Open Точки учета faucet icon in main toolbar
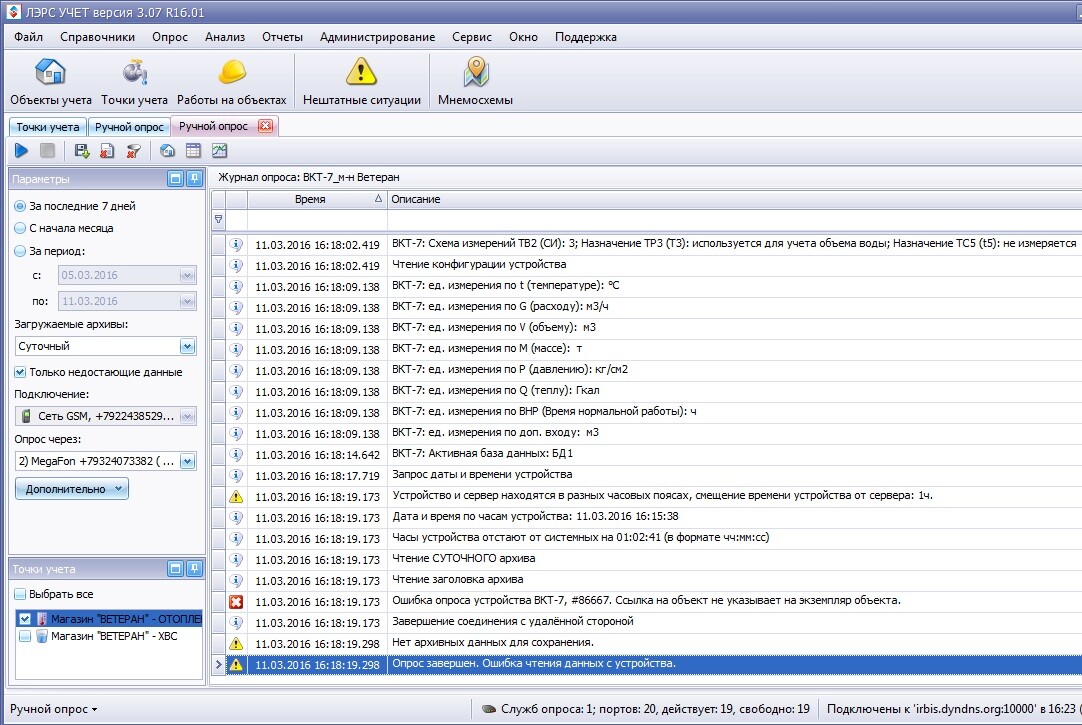Screen dimensions: 1082x725 click(x=135, y=83)
